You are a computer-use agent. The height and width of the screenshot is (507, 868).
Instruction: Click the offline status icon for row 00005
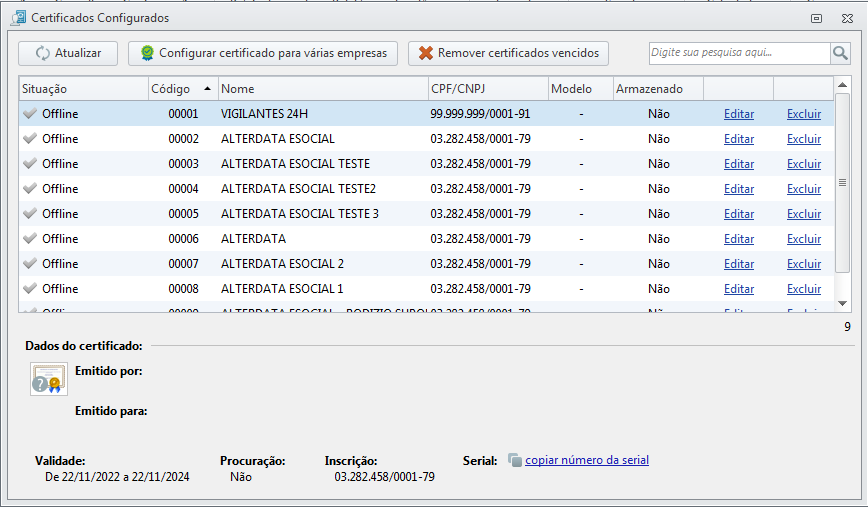pos(30,213)
